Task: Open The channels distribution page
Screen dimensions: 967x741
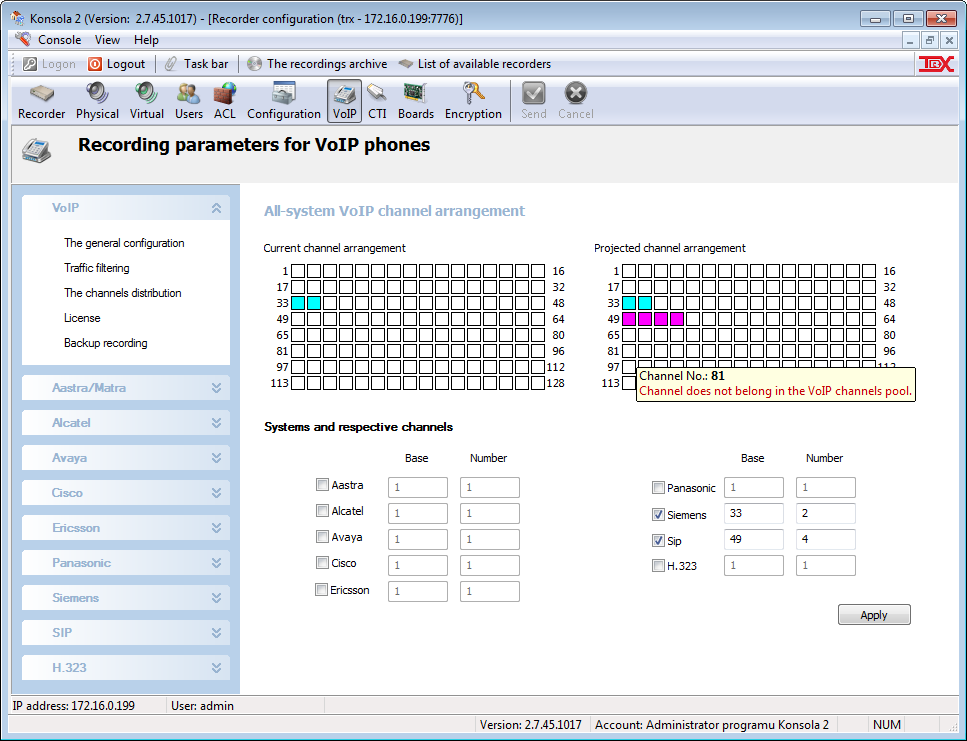Action: 123,293
